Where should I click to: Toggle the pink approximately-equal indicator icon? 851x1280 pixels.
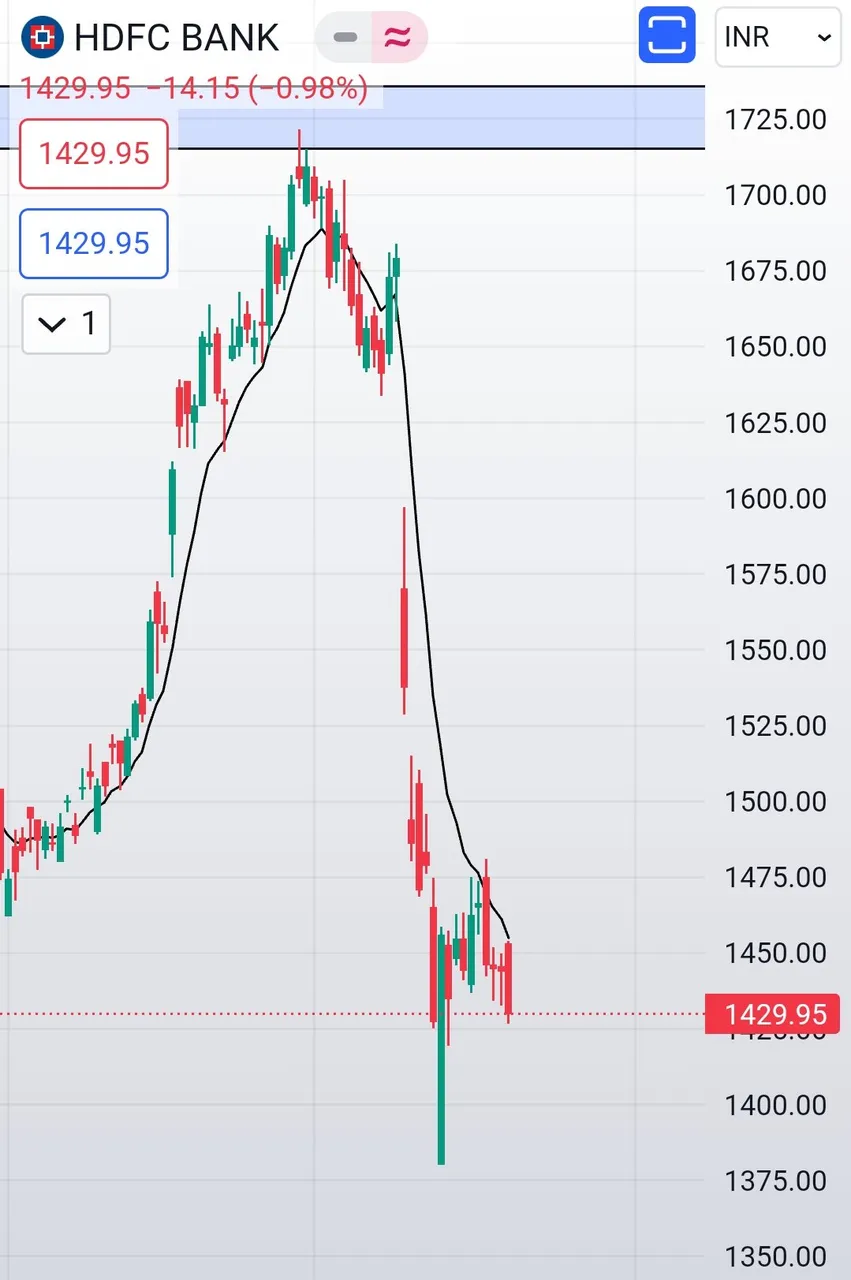click(398, 38)
